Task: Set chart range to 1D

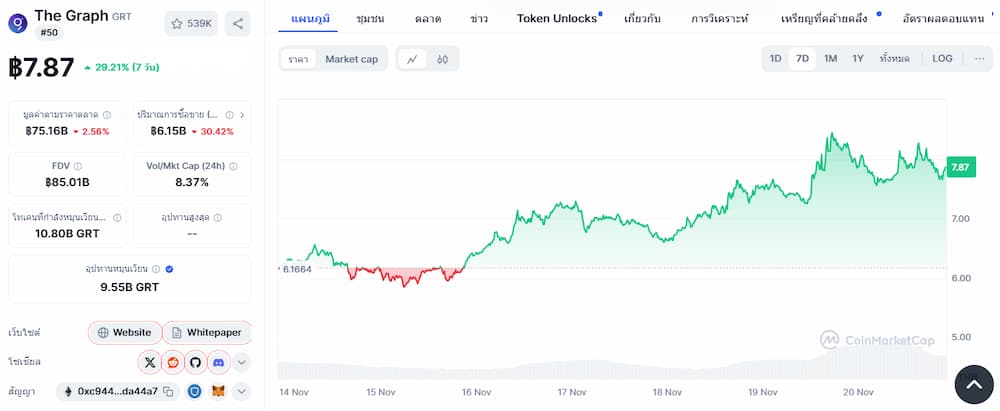Action: 775,59
